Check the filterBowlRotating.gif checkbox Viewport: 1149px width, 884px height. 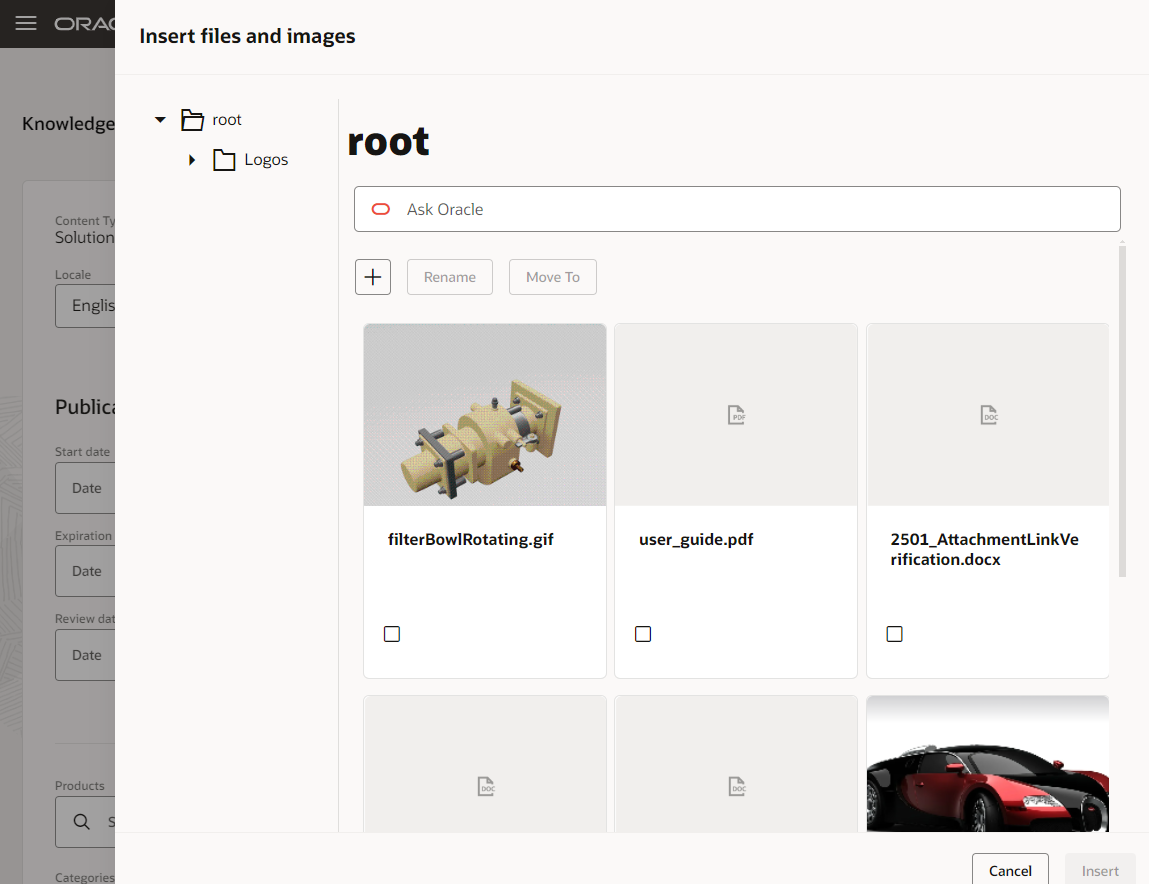(392, 634)
